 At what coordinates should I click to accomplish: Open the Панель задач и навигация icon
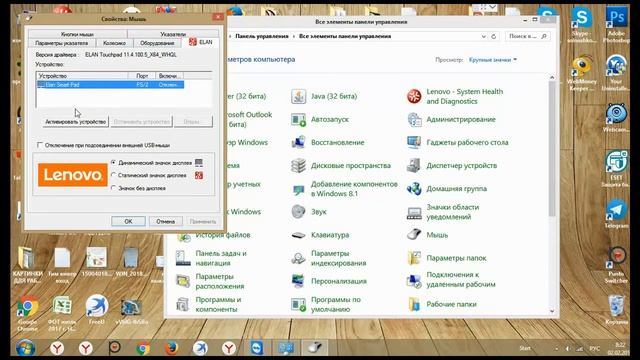tap(183, 258)
